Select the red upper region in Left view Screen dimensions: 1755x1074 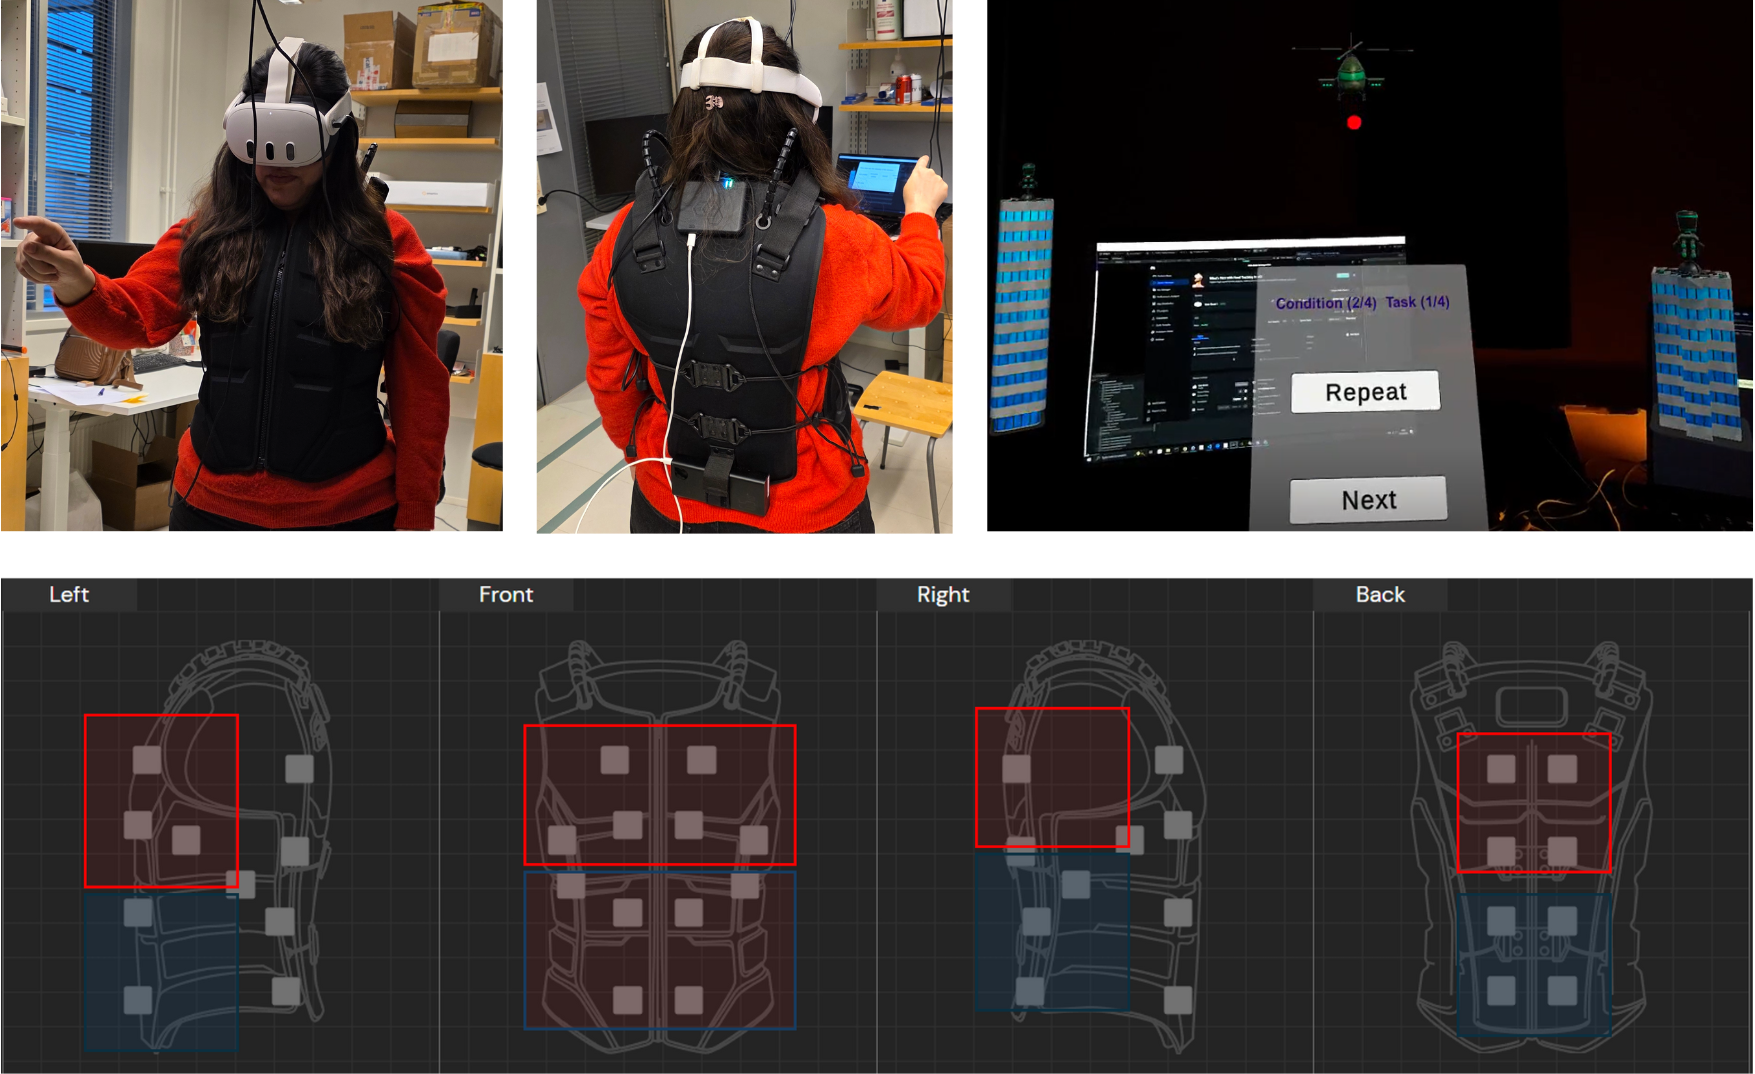point(161,801)
